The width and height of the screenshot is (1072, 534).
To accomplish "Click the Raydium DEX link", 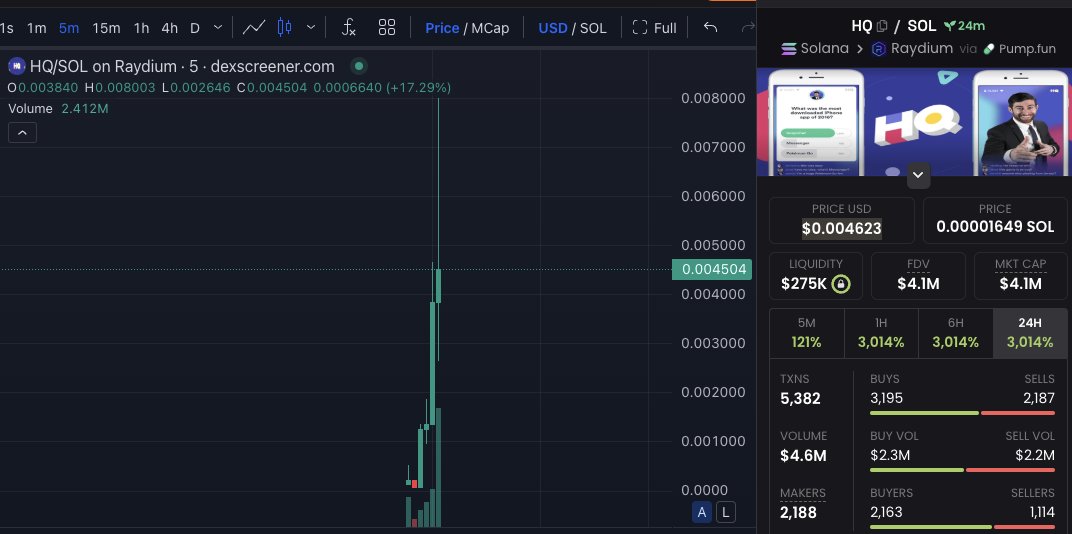I will [911, 49].
